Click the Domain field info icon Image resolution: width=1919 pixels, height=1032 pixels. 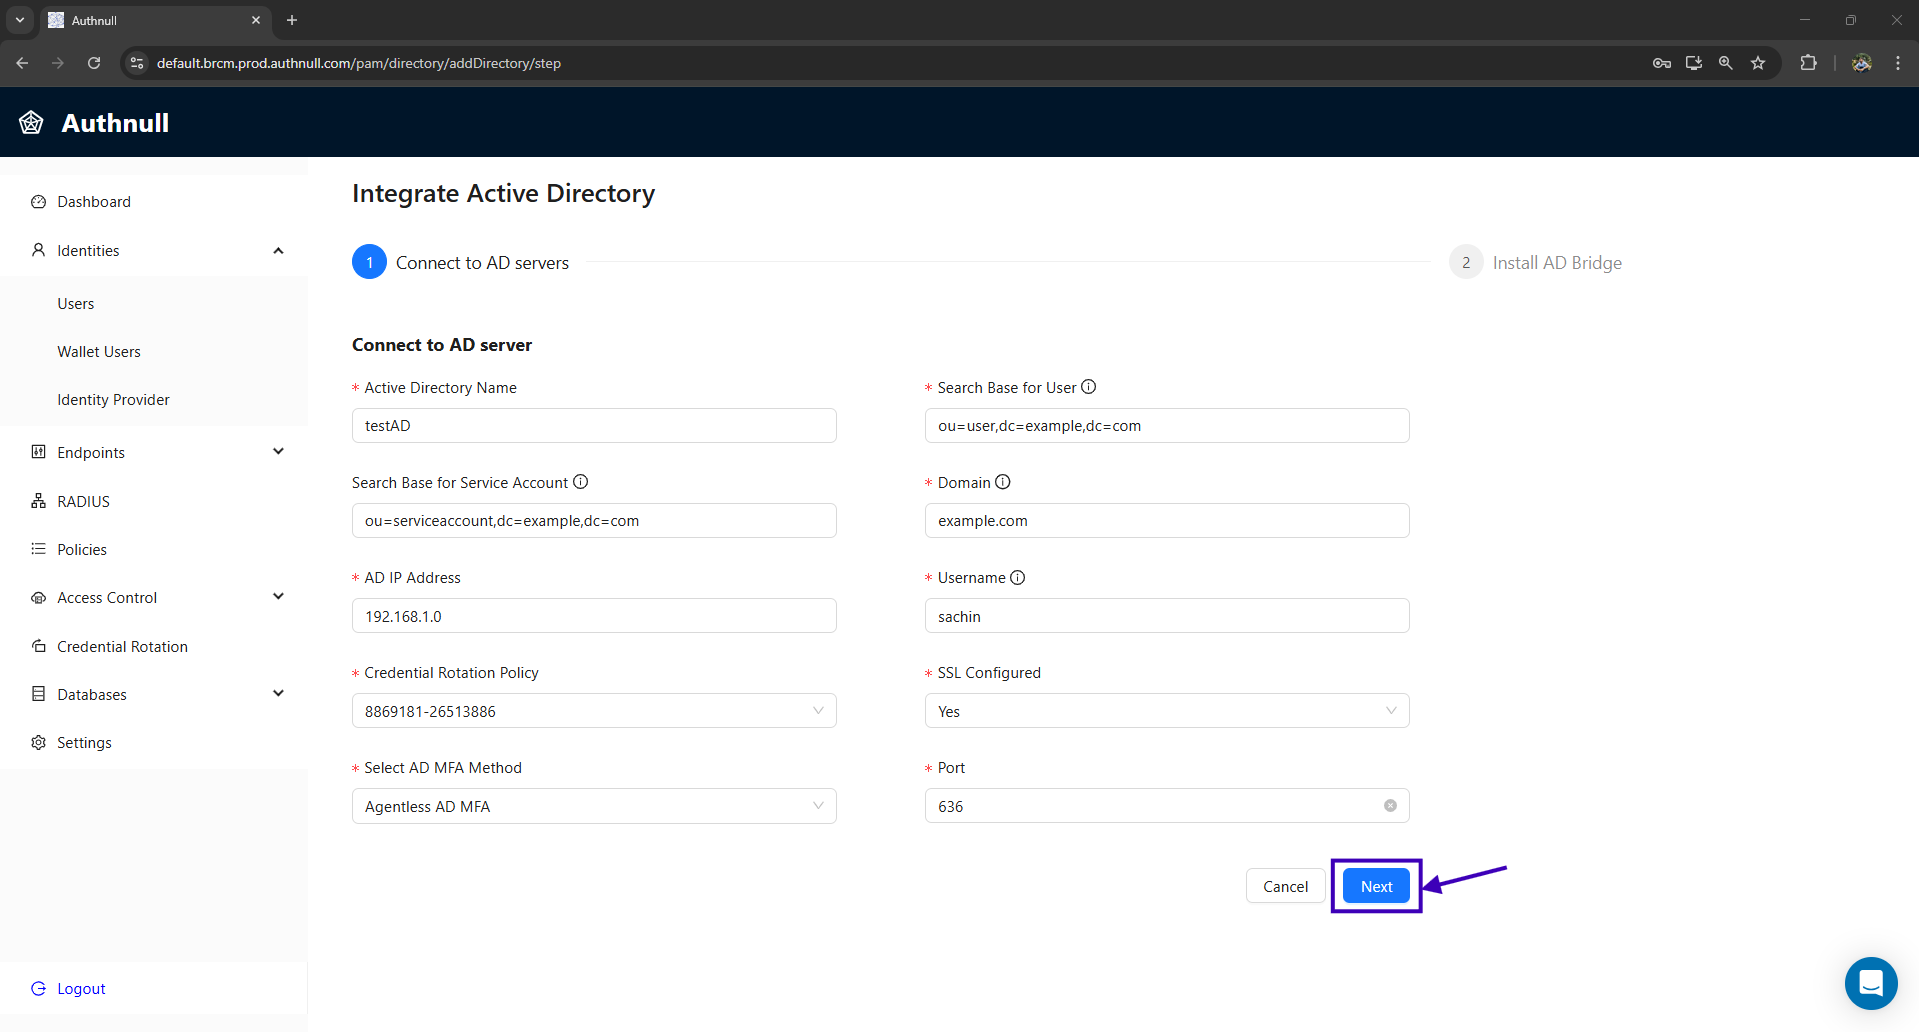point(1003,482)
